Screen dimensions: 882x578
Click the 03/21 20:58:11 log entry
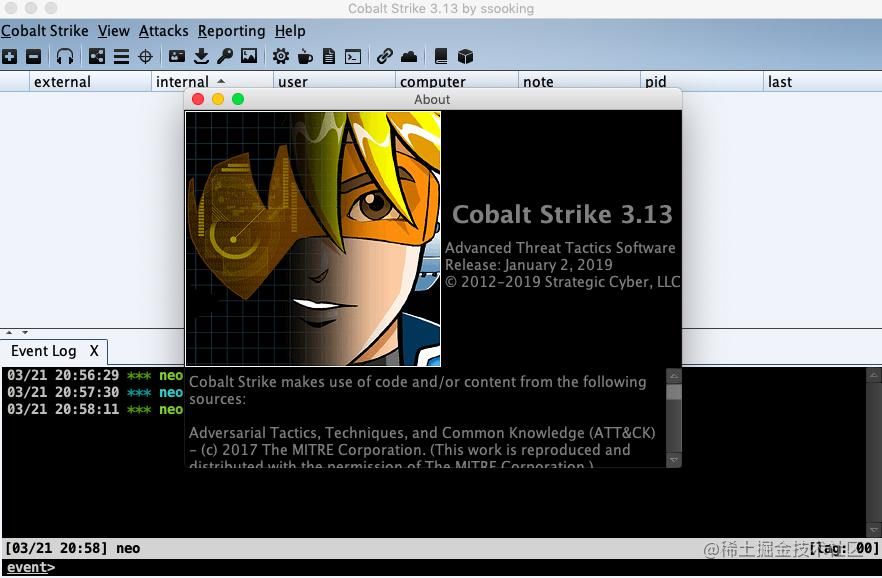point(94,409)
